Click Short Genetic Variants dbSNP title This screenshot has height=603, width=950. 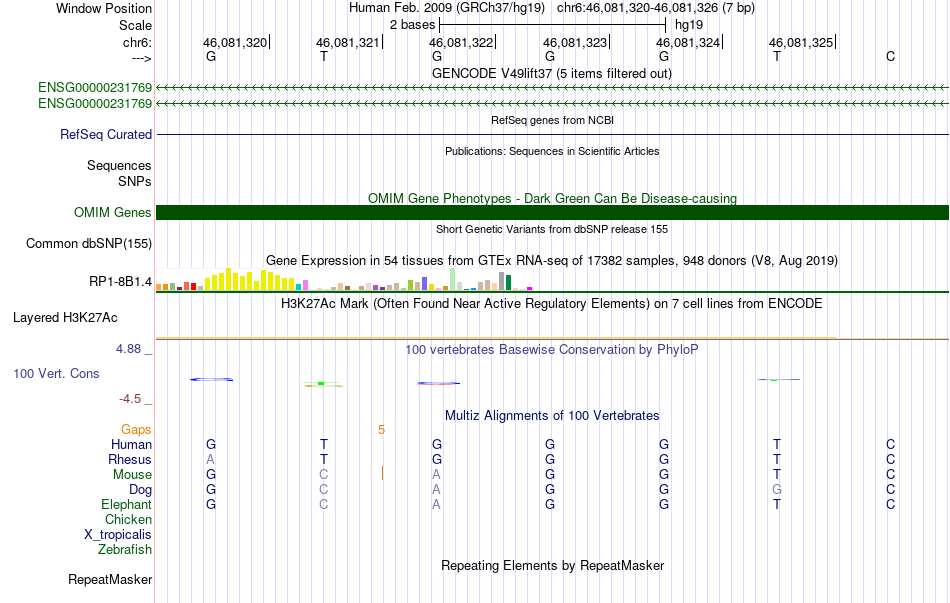tap(552, 229)
